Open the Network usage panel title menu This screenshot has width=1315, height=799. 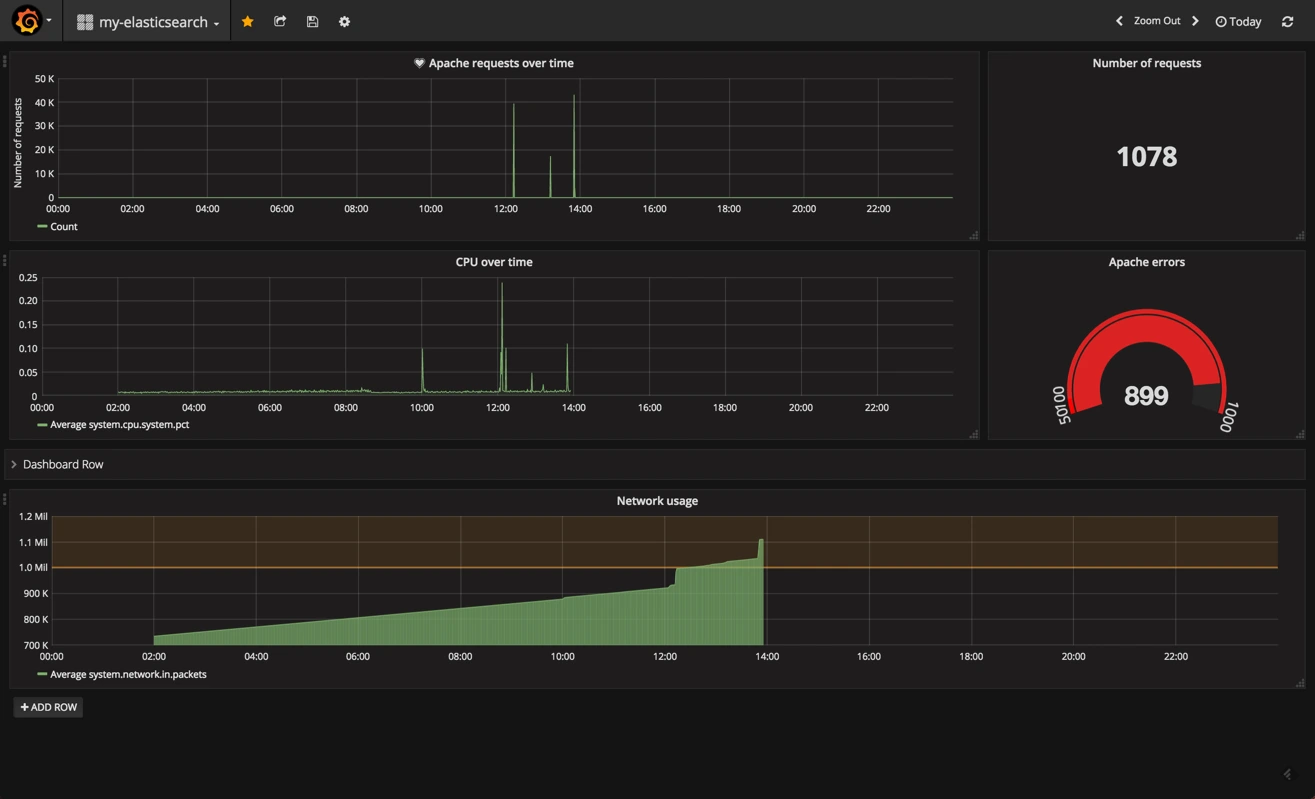click(657, 500)
